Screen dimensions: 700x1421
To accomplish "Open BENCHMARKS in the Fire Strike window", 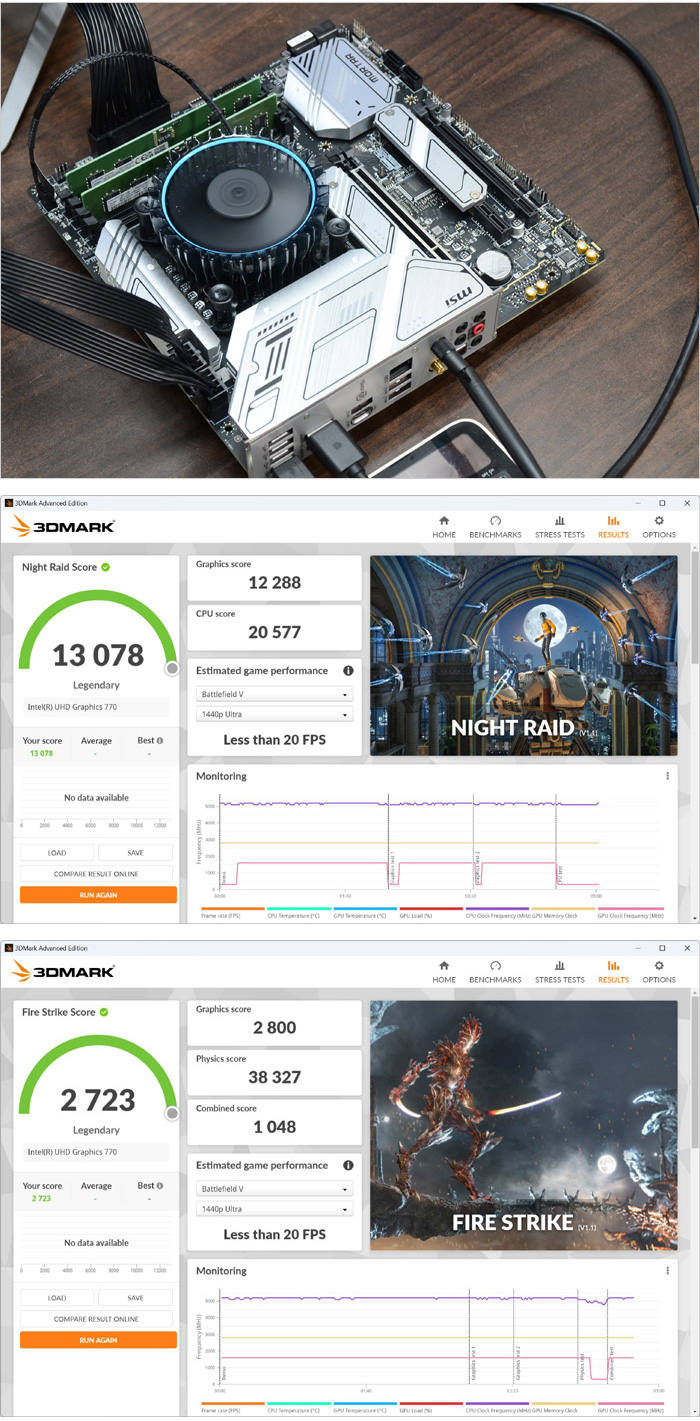I will (495, 971).
